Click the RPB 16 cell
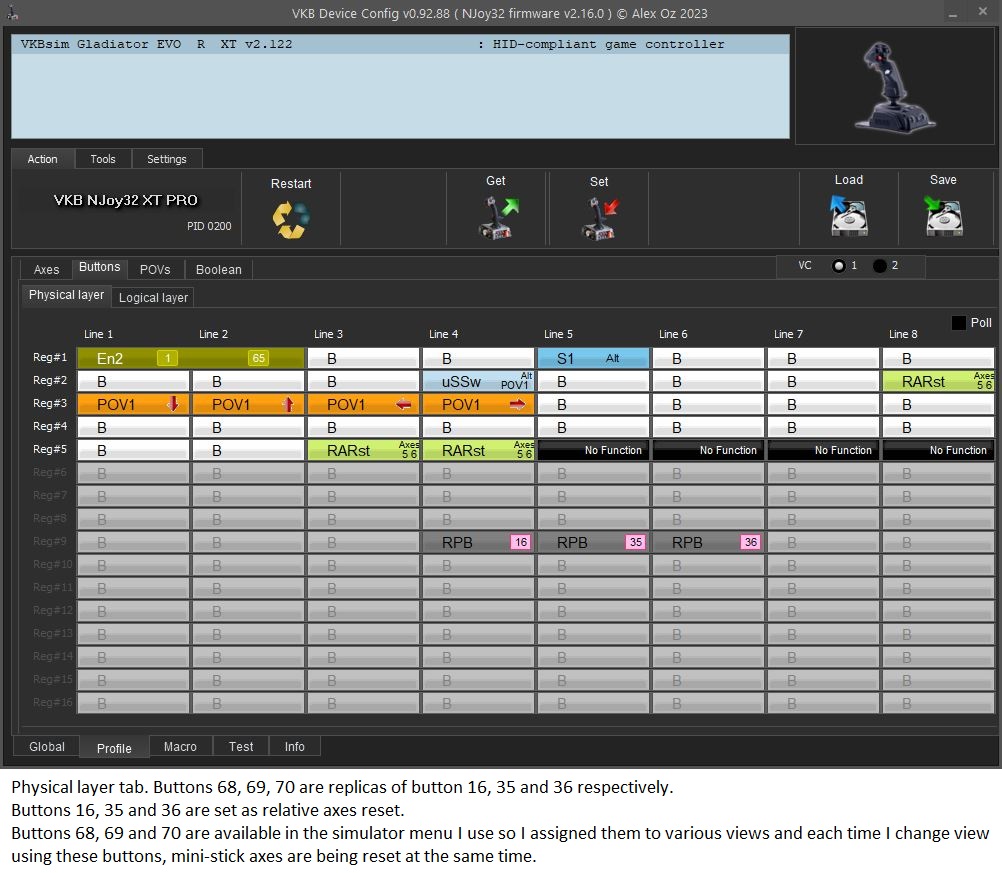1002x873 pixels. pos(478,543)
